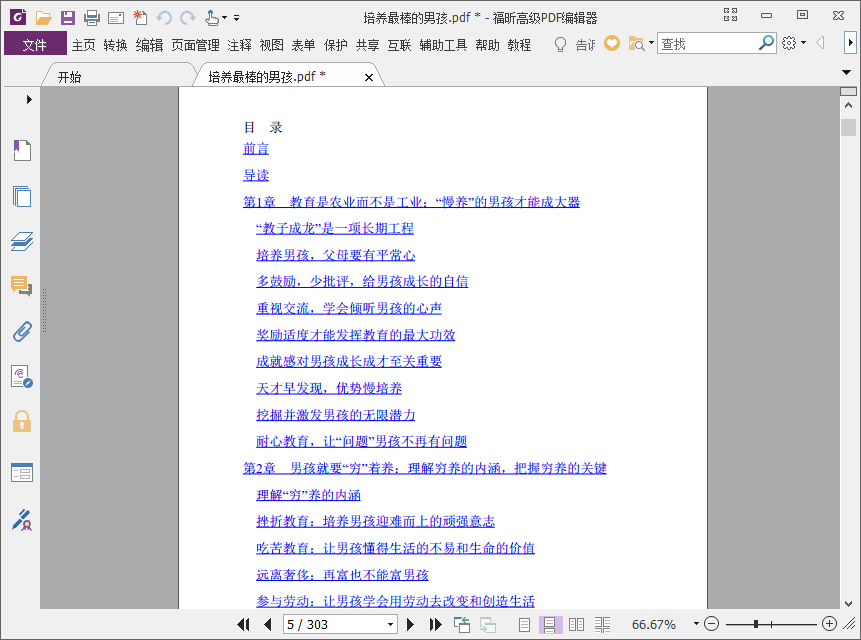Click into the 查找 search field
This screenshot has height=640, width=861.
(x=707, y=43)
